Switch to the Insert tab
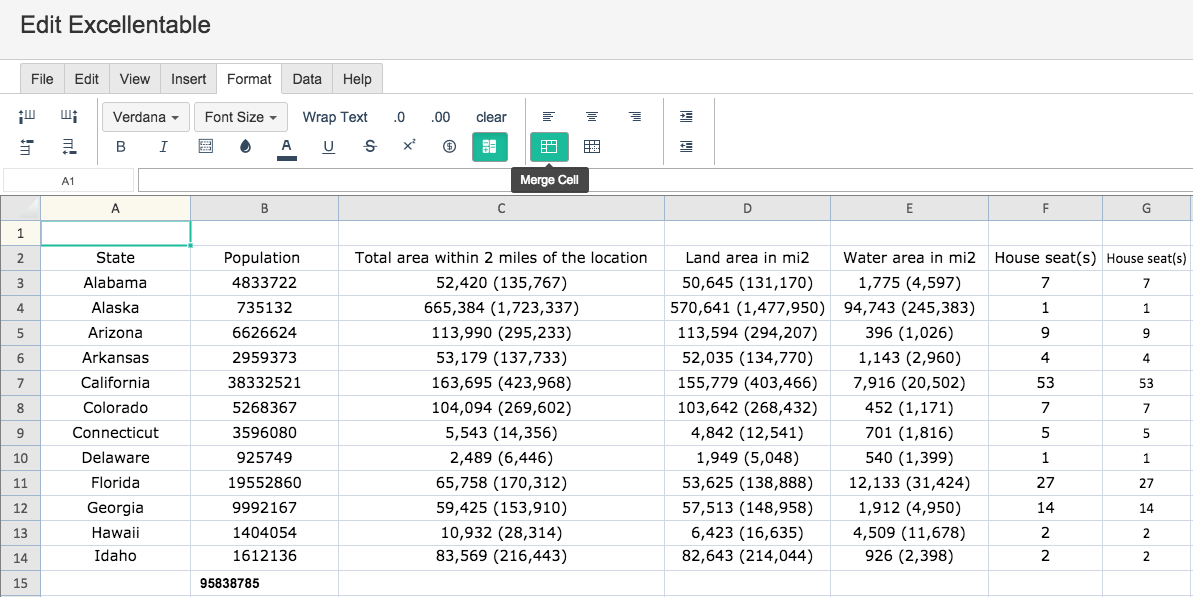 (189, 79)
